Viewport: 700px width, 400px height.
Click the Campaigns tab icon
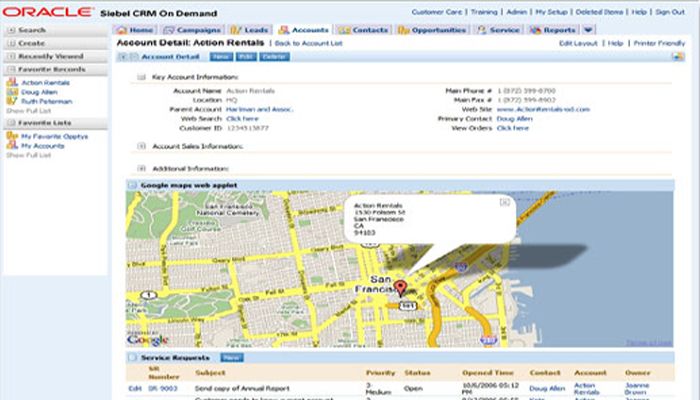pyautogui.click(x=168, y=30)
